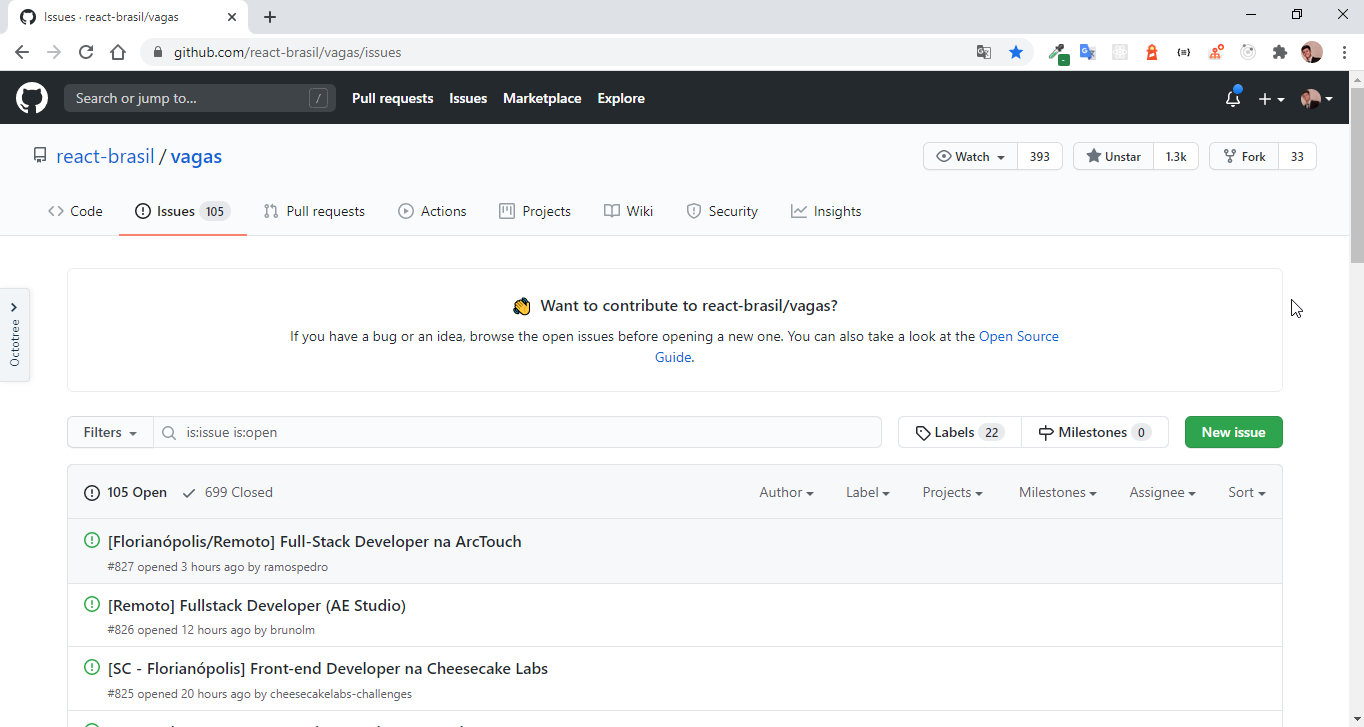Open the Filters dropdown

[x=110, y=432]
